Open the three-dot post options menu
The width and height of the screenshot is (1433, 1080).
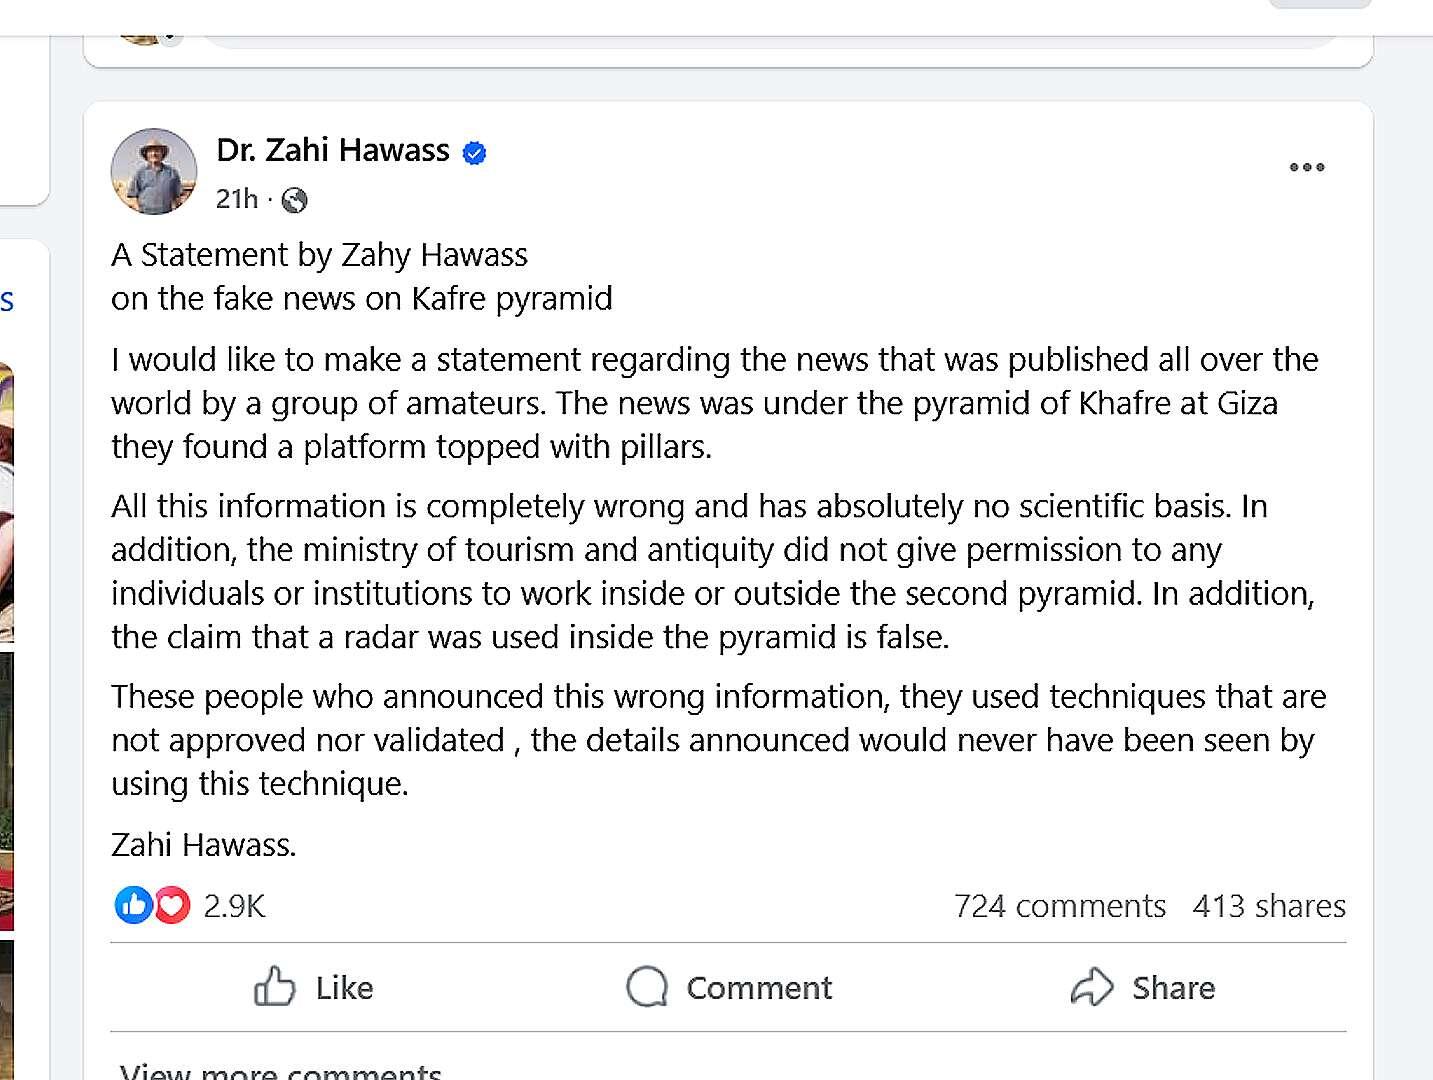click(x=1306, y=167)
